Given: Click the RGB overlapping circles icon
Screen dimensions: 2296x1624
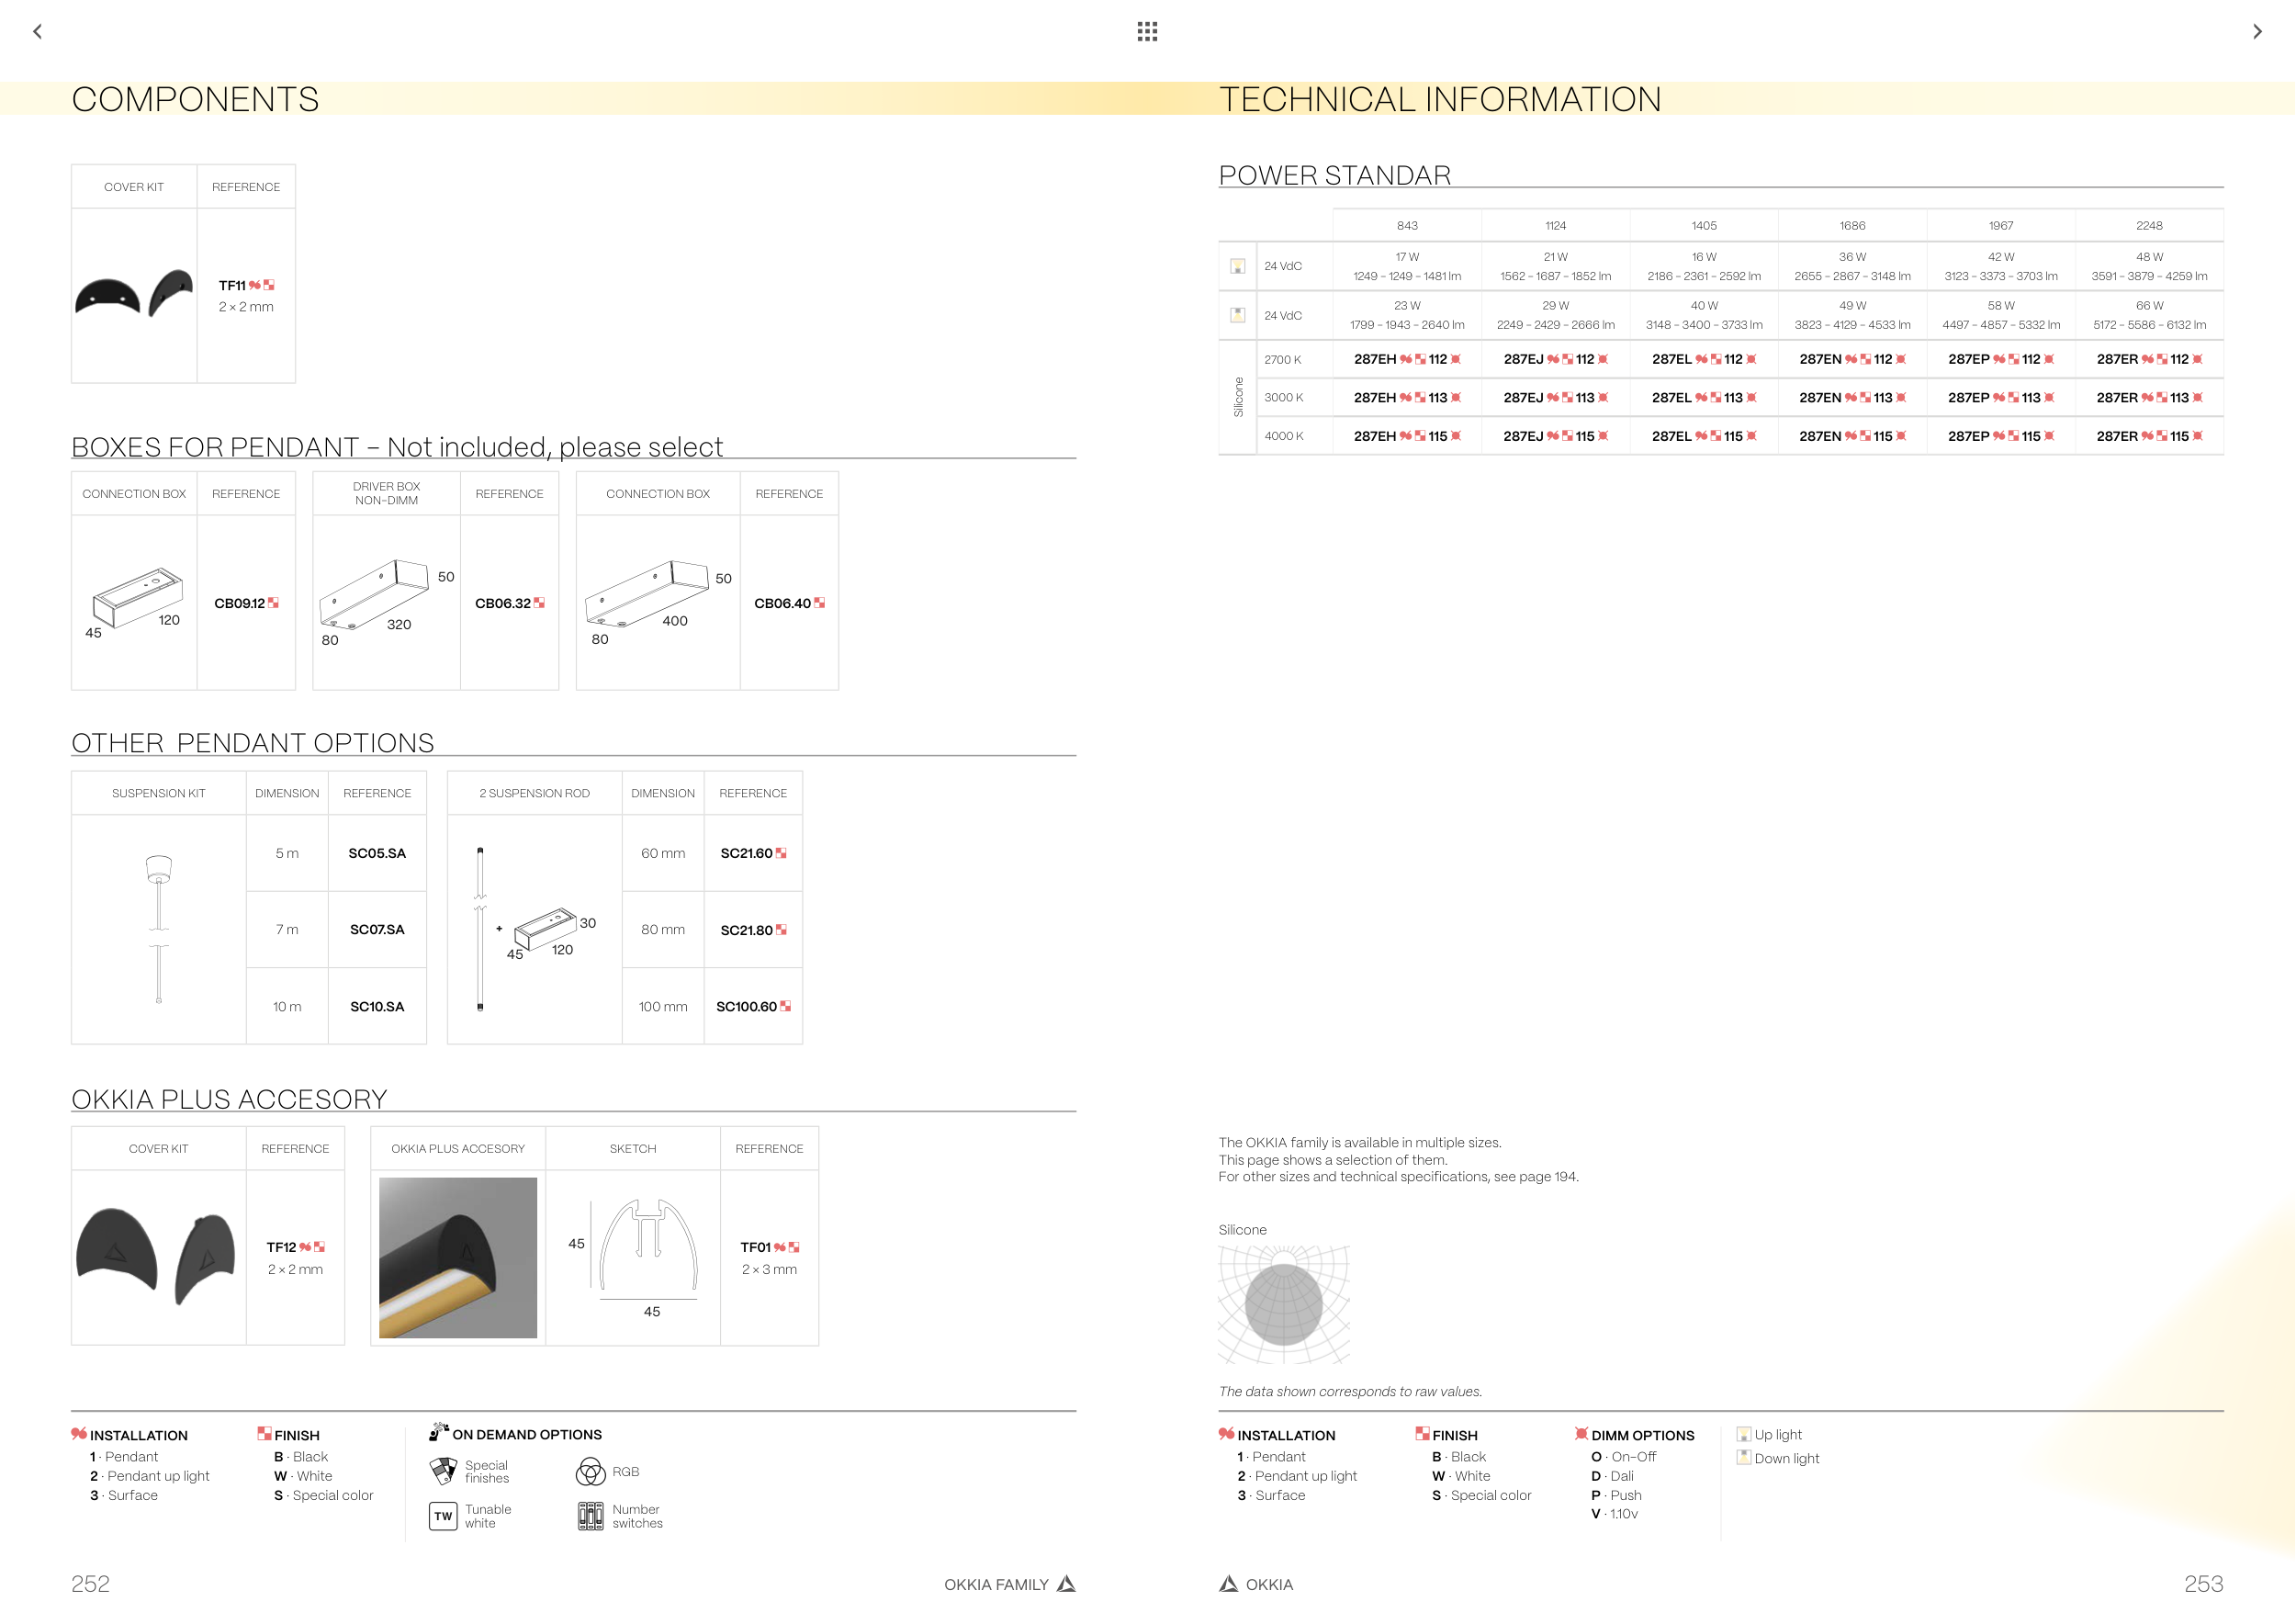Looking at the screenshot, I should coord(590,1472).
